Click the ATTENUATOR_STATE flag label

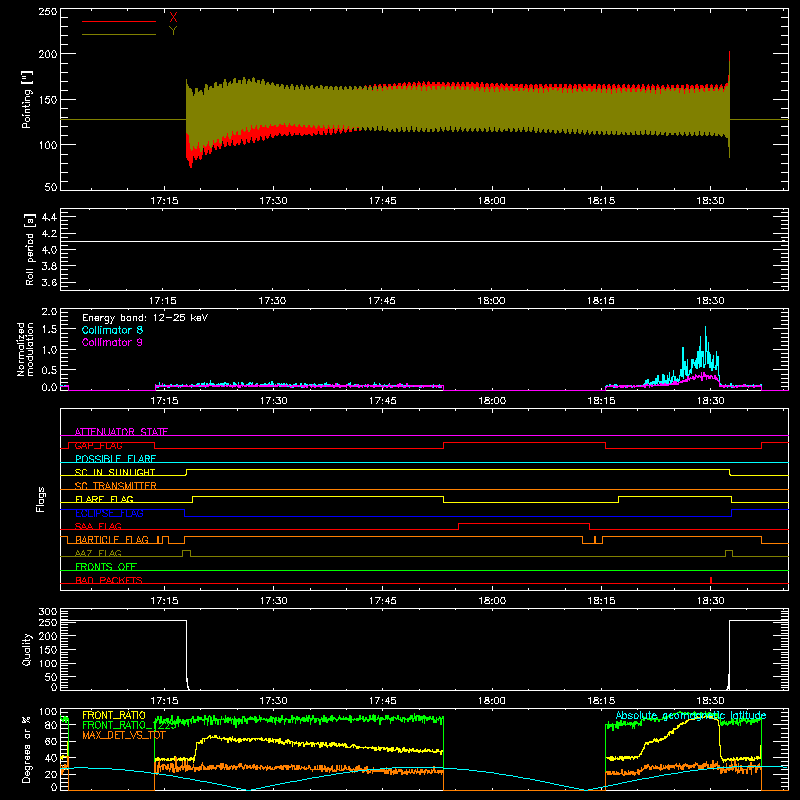coord(121,432)
